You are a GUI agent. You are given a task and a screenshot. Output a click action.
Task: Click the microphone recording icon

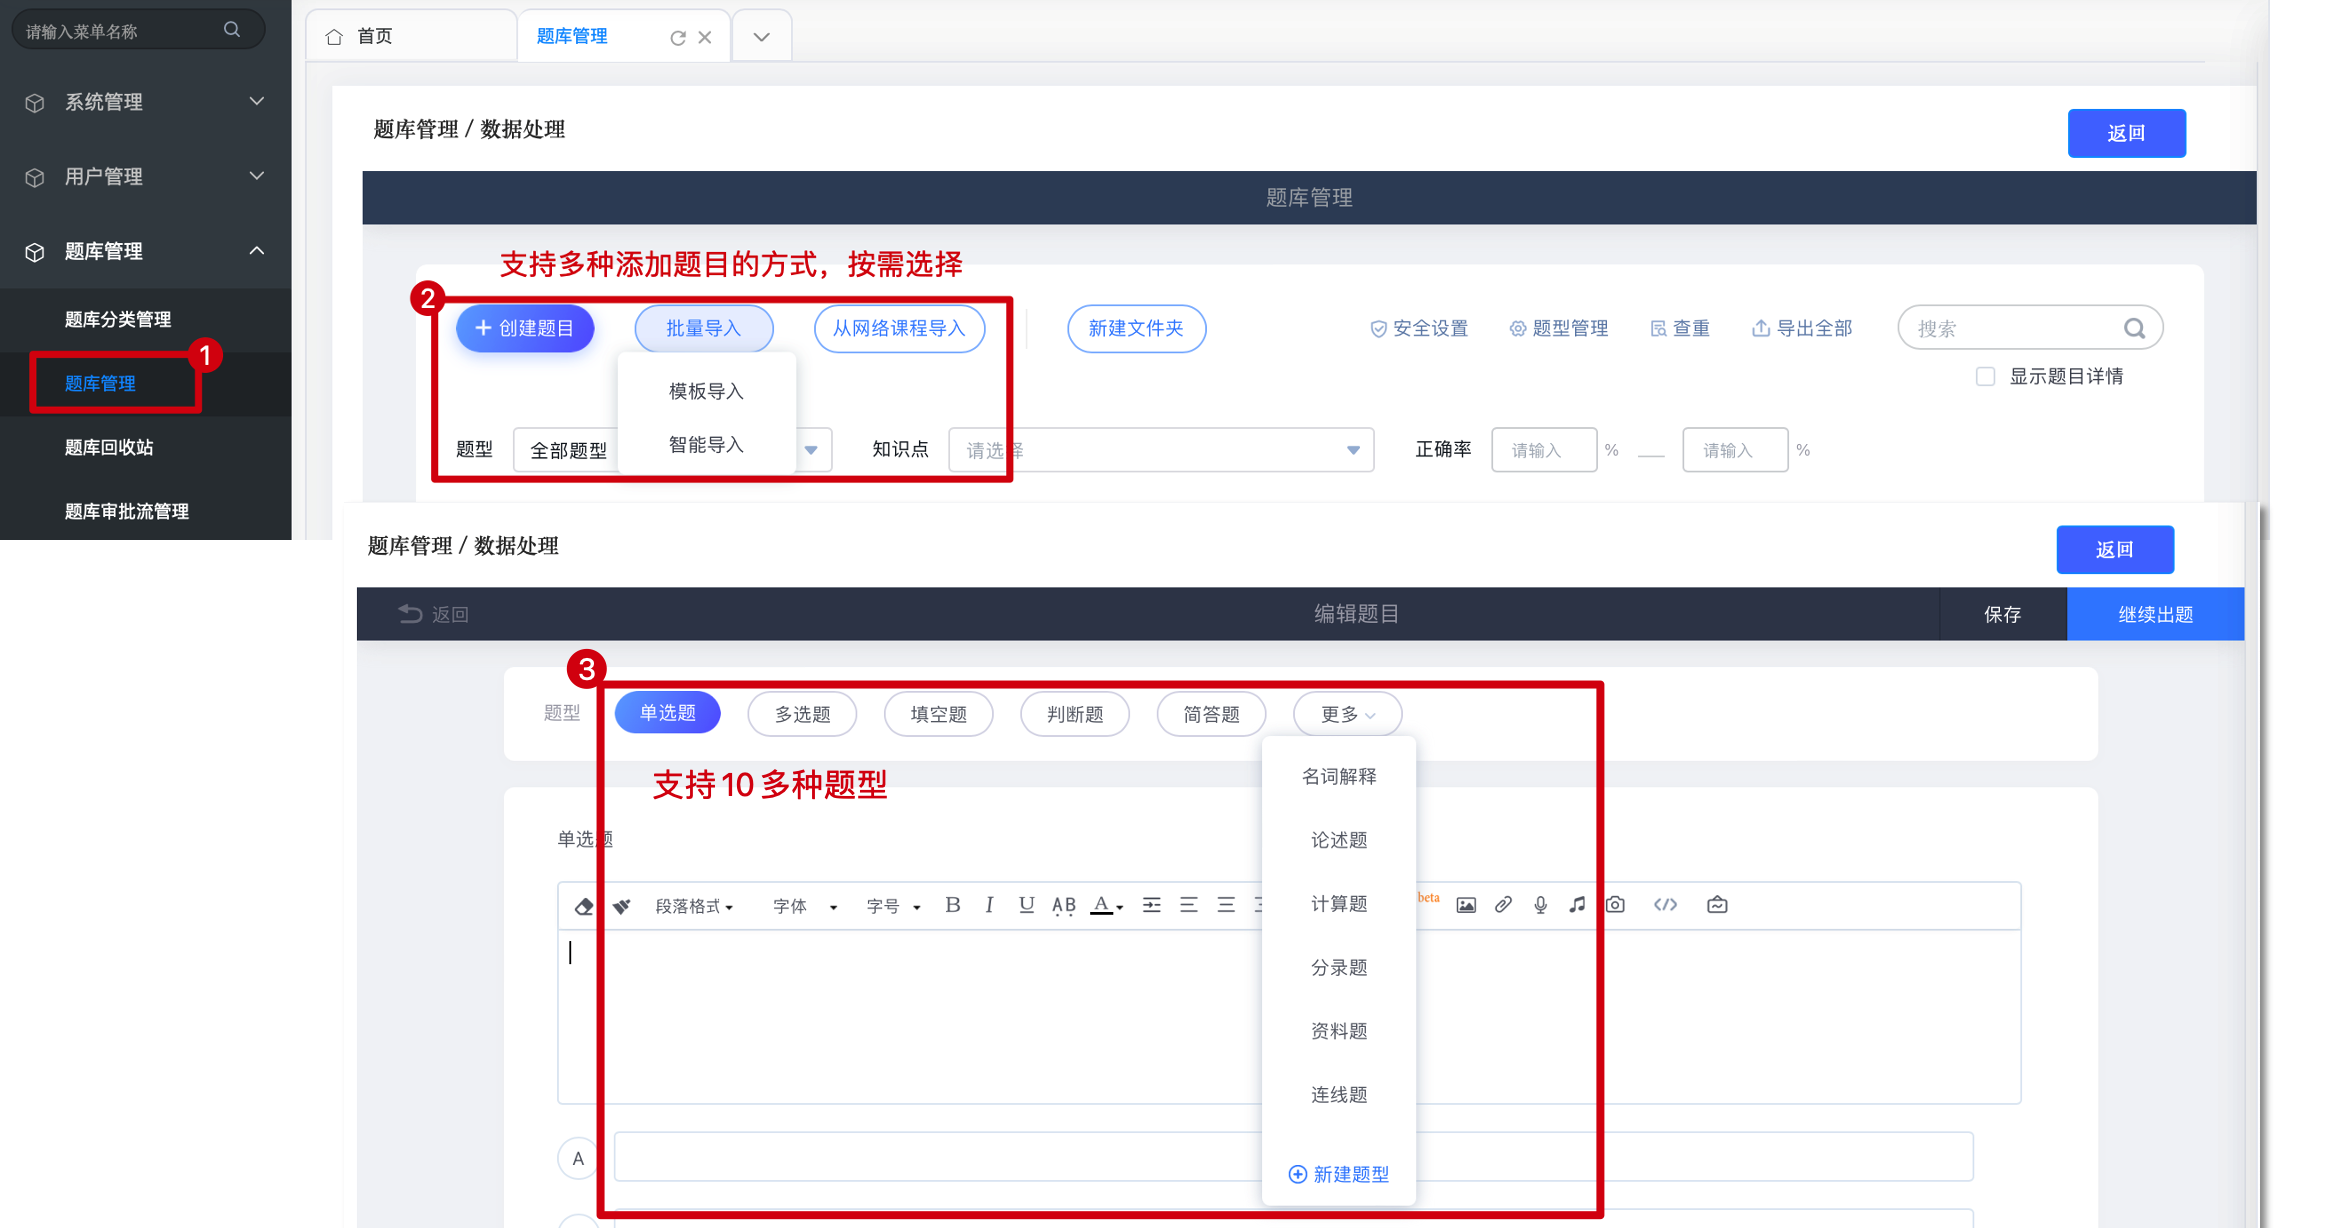(x=1540, y=905)
